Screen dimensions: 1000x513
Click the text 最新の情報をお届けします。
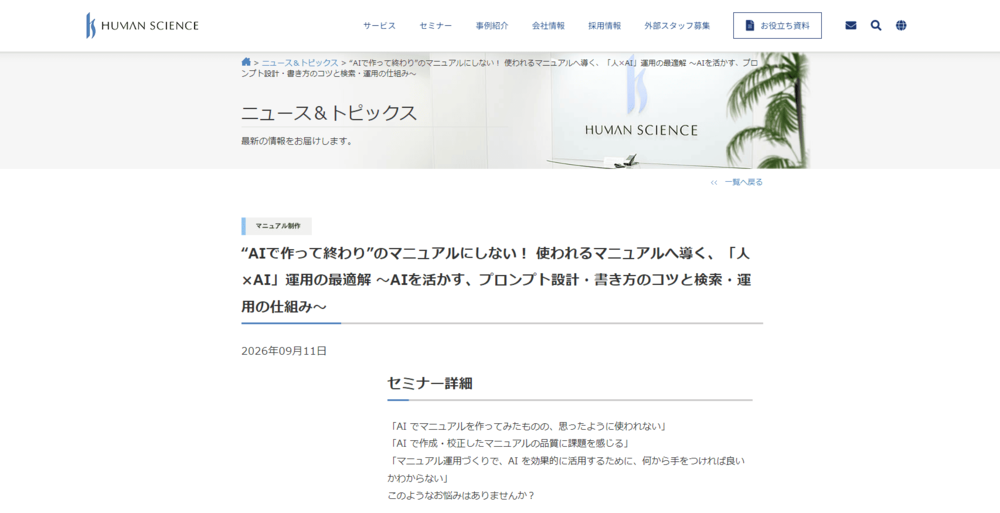tap(297, 141)
